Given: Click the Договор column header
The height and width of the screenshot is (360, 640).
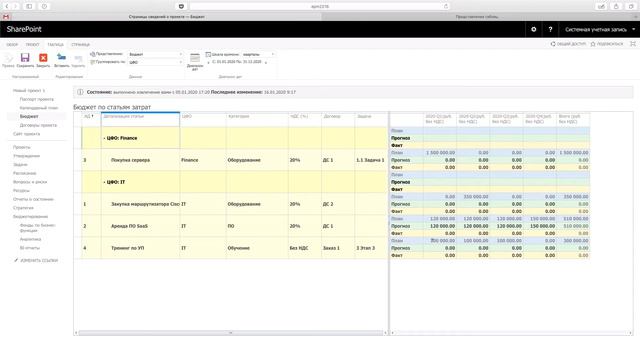Looking at the screenshot, I should pyautogui.click(x=338, y=119).
